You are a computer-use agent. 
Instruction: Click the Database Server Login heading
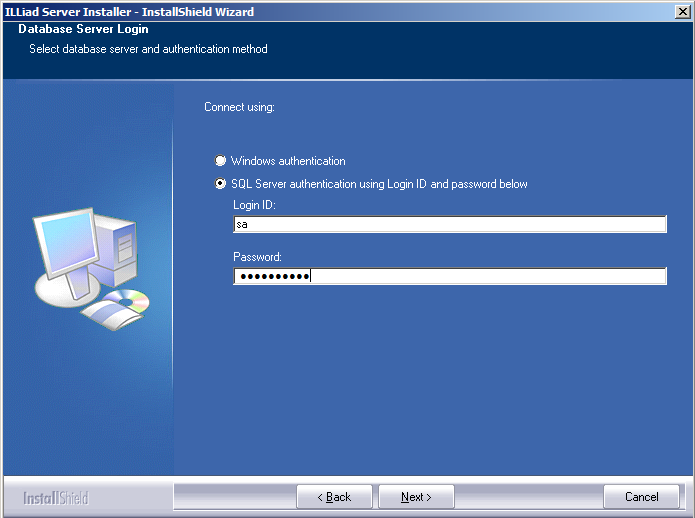click(83, 30)
